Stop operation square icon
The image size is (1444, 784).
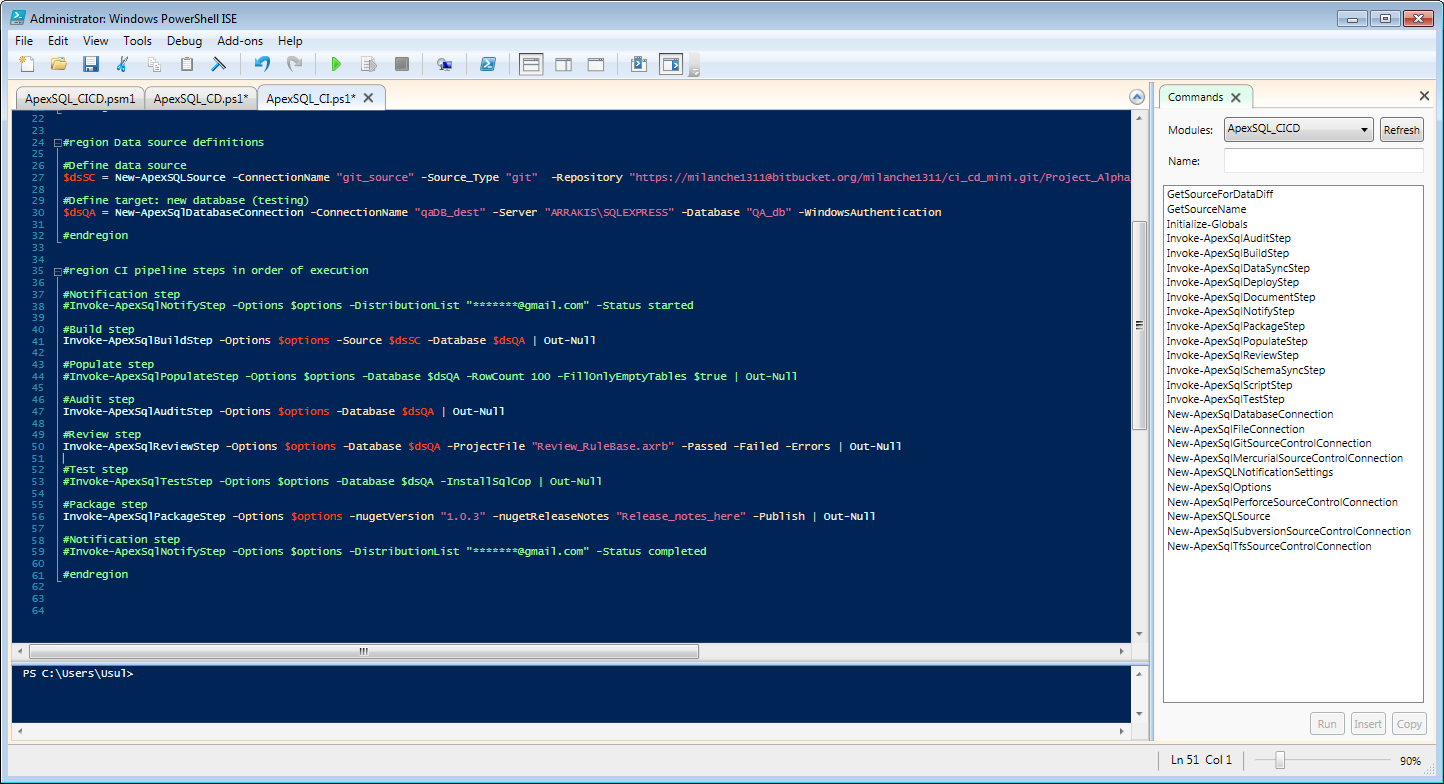tap(402, 64)
